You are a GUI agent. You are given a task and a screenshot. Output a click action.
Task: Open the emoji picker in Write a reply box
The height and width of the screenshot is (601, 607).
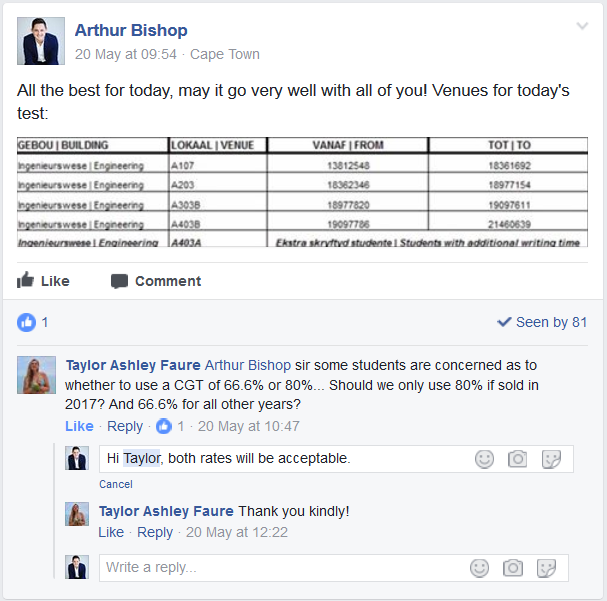click(x=479, y=568)
